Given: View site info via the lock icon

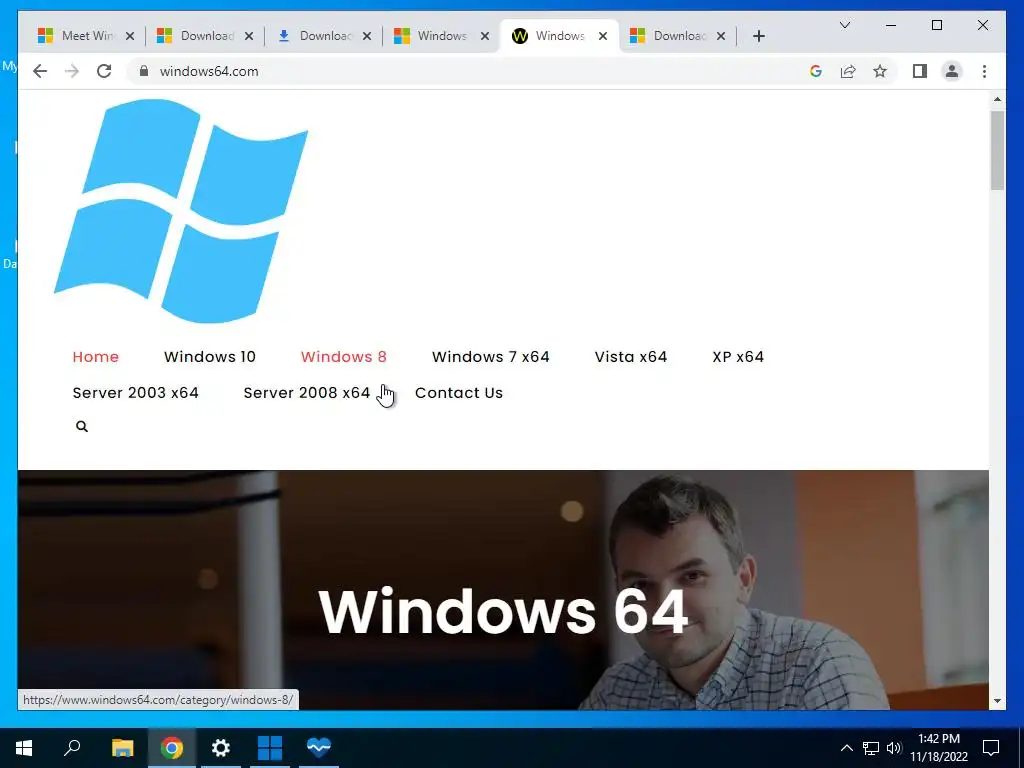Looking at the screenshot, I should tap(144, 71).
